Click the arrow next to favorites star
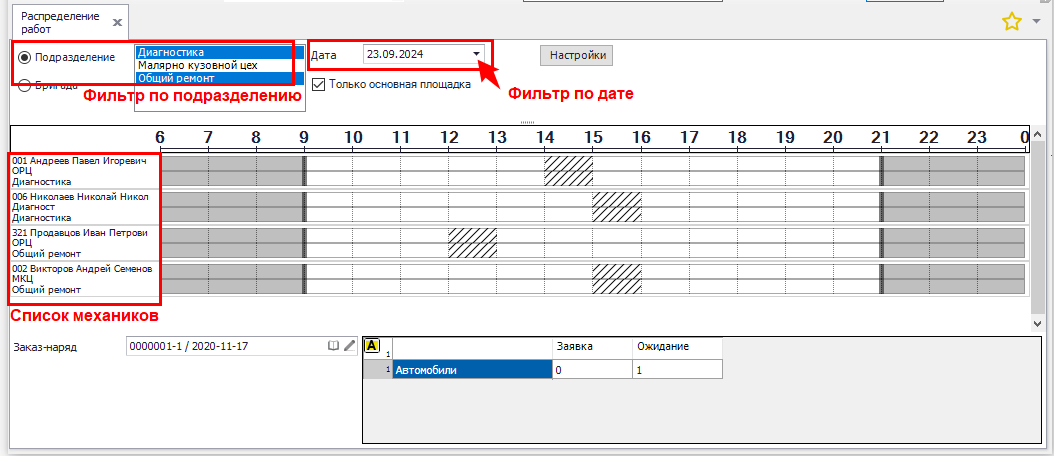This screenshot has width=1054, height=456. click(1036, 21)
